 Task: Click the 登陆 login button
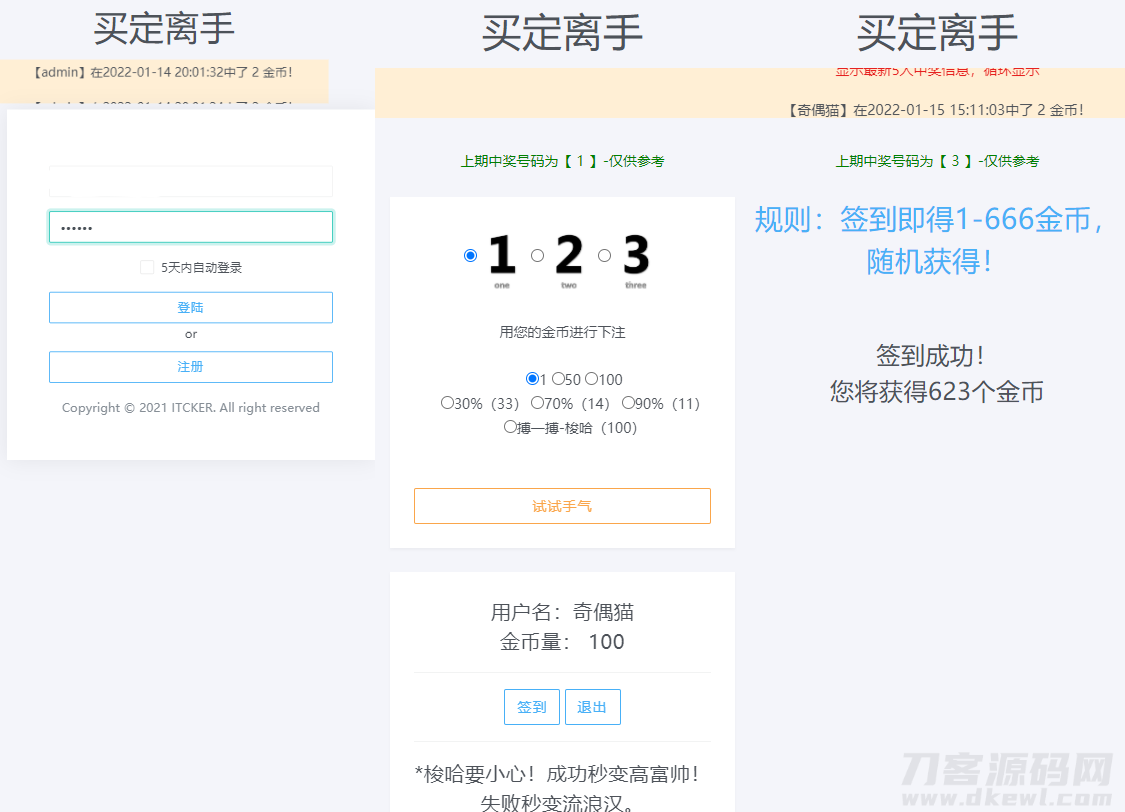(190, 307)
